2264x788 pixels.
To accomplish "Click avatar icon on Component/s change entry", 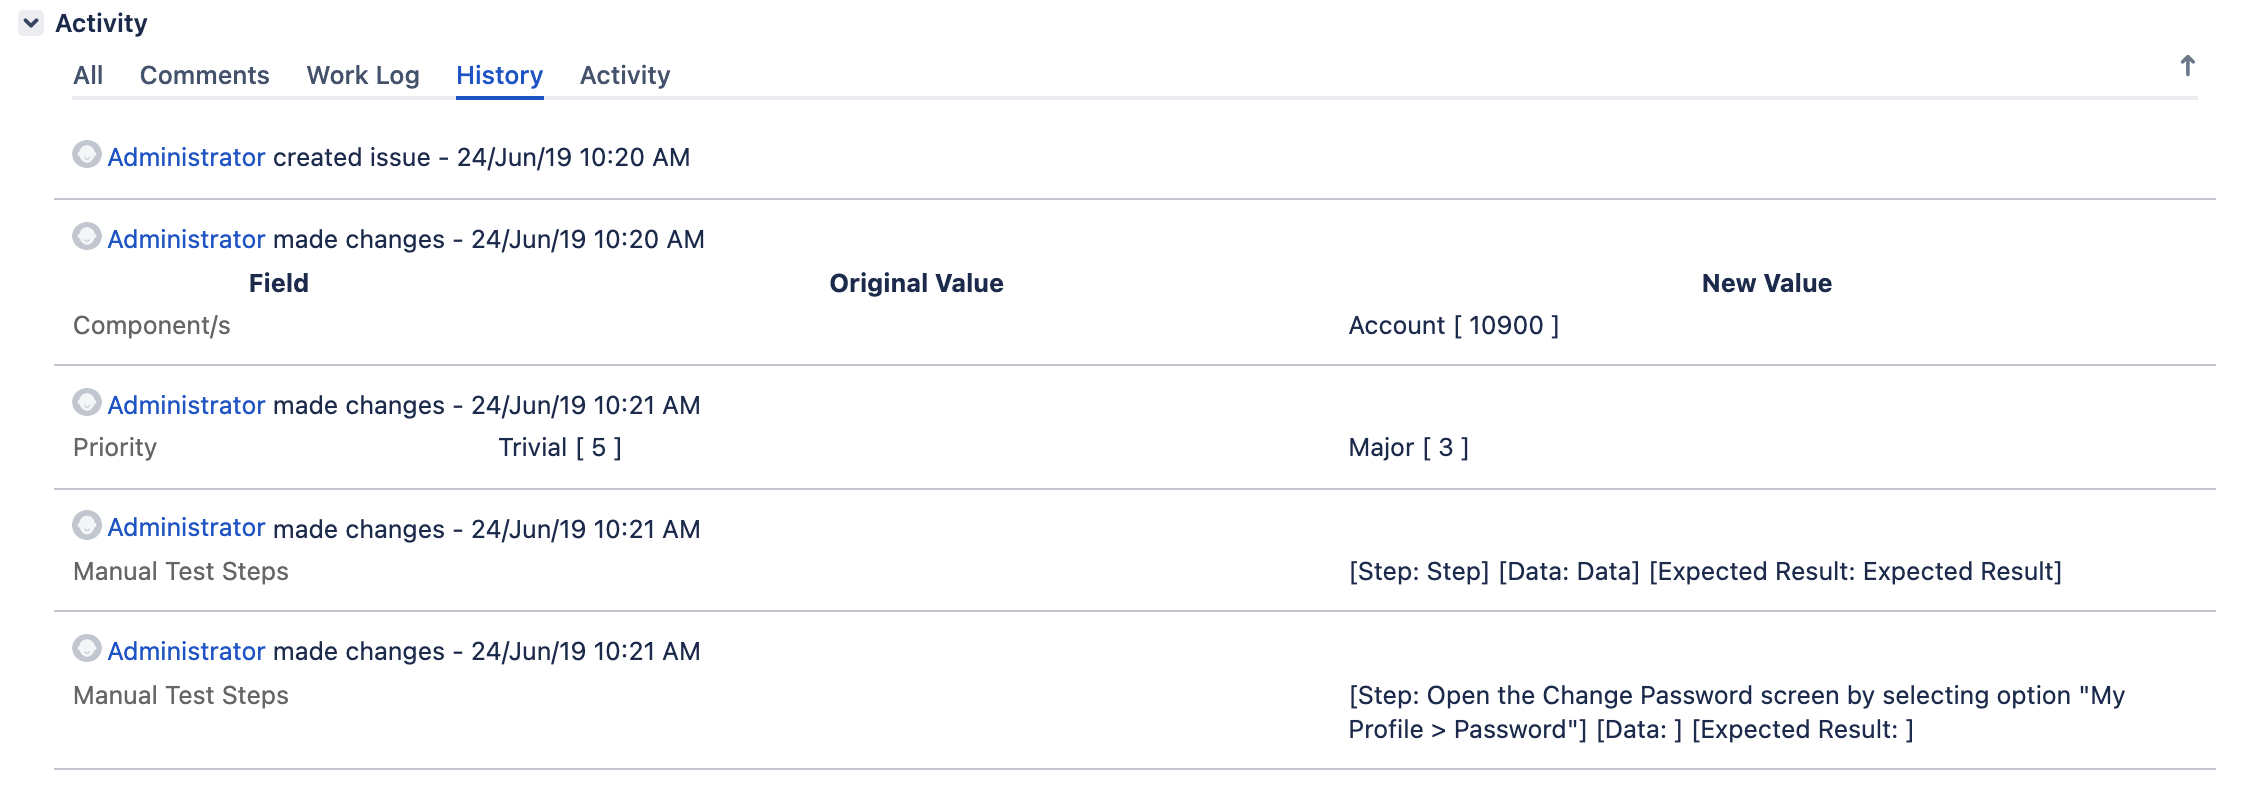I will pos(87,236).
